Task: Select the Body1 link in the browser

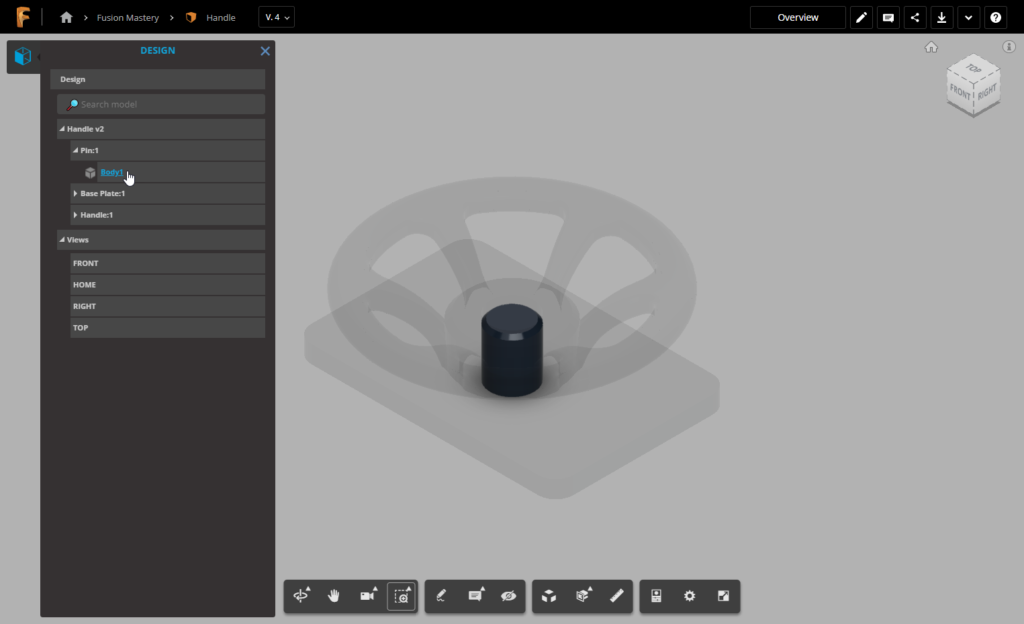Action: (113, 171)
